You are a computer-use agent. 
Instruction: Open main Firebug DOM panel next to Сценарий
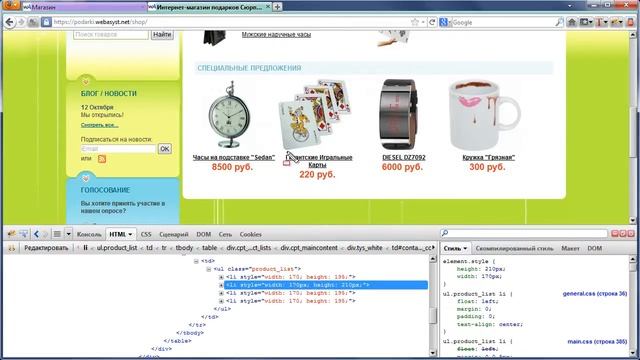pyautogui.click(x=204, y=234)
